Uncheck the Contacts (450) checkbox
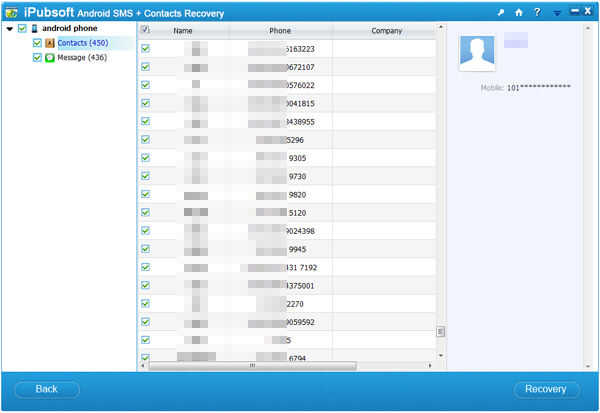Viewport: 600px width, 413px height. pos(37,43)
